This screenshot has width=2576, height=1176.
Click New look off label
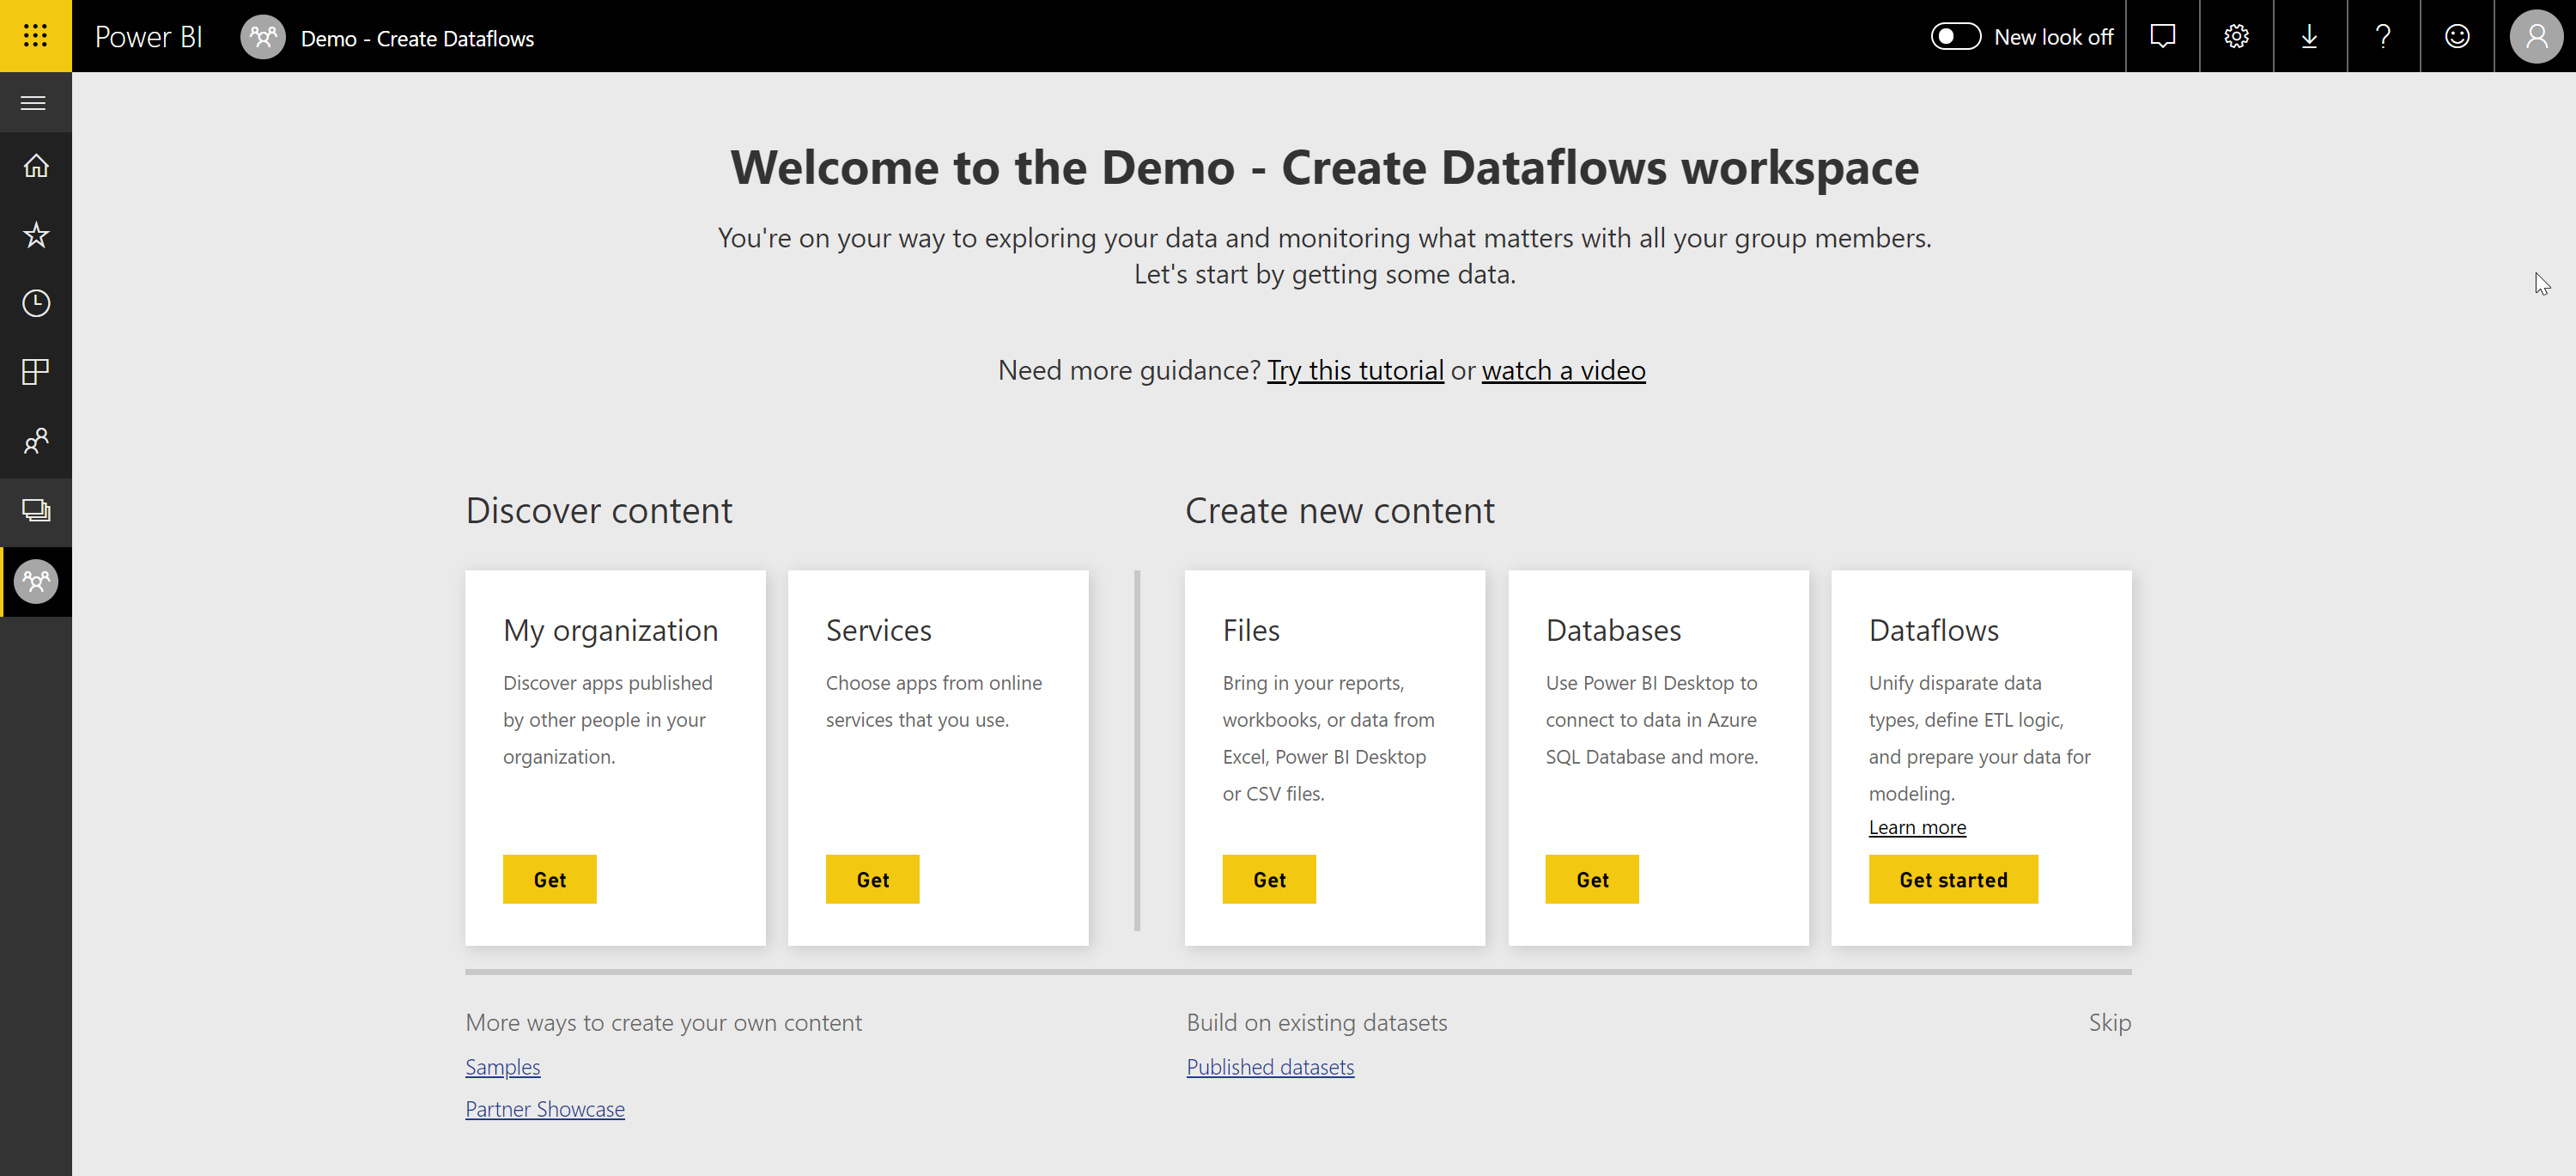click(x=2053, y=37)
